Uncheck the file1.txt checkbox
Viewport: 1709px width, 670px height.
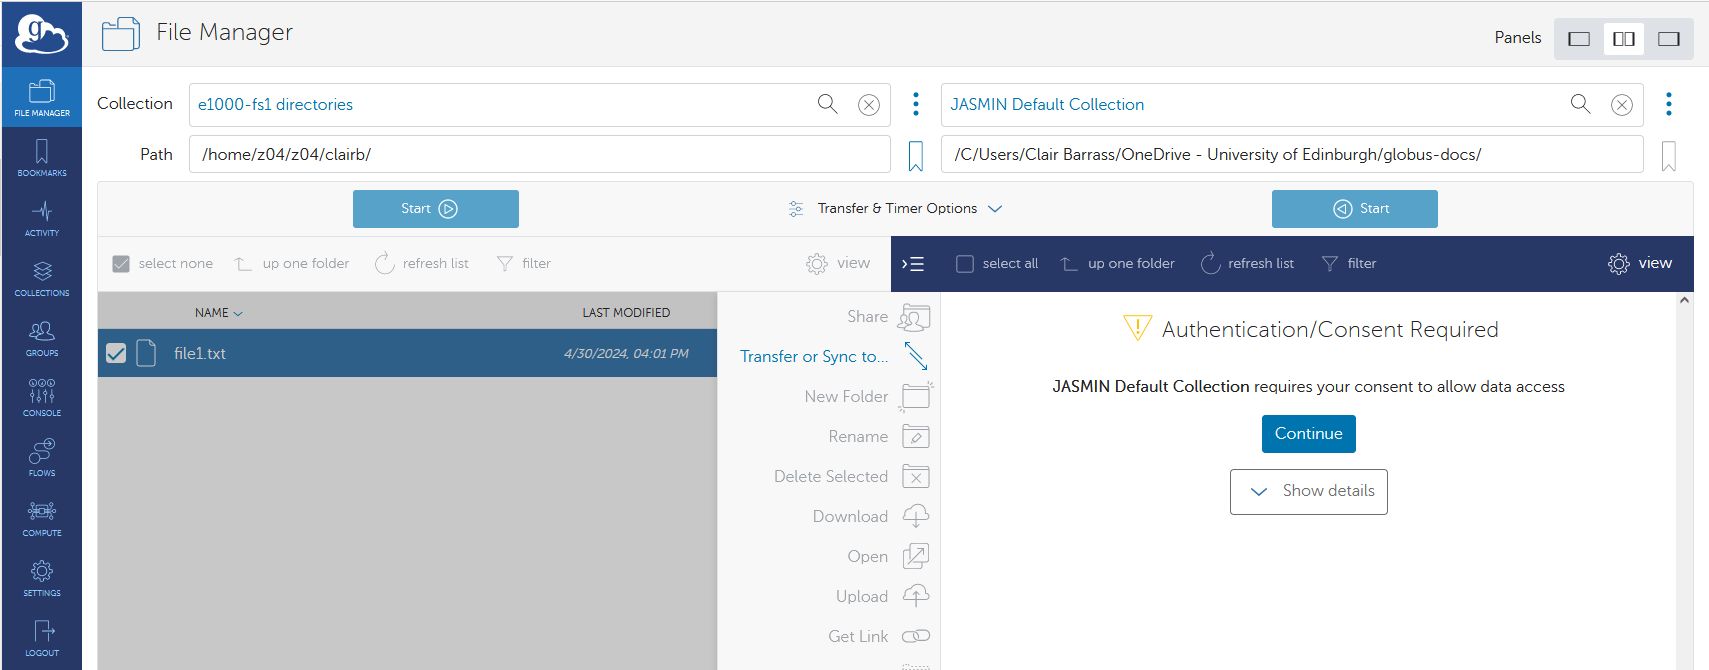116,353
